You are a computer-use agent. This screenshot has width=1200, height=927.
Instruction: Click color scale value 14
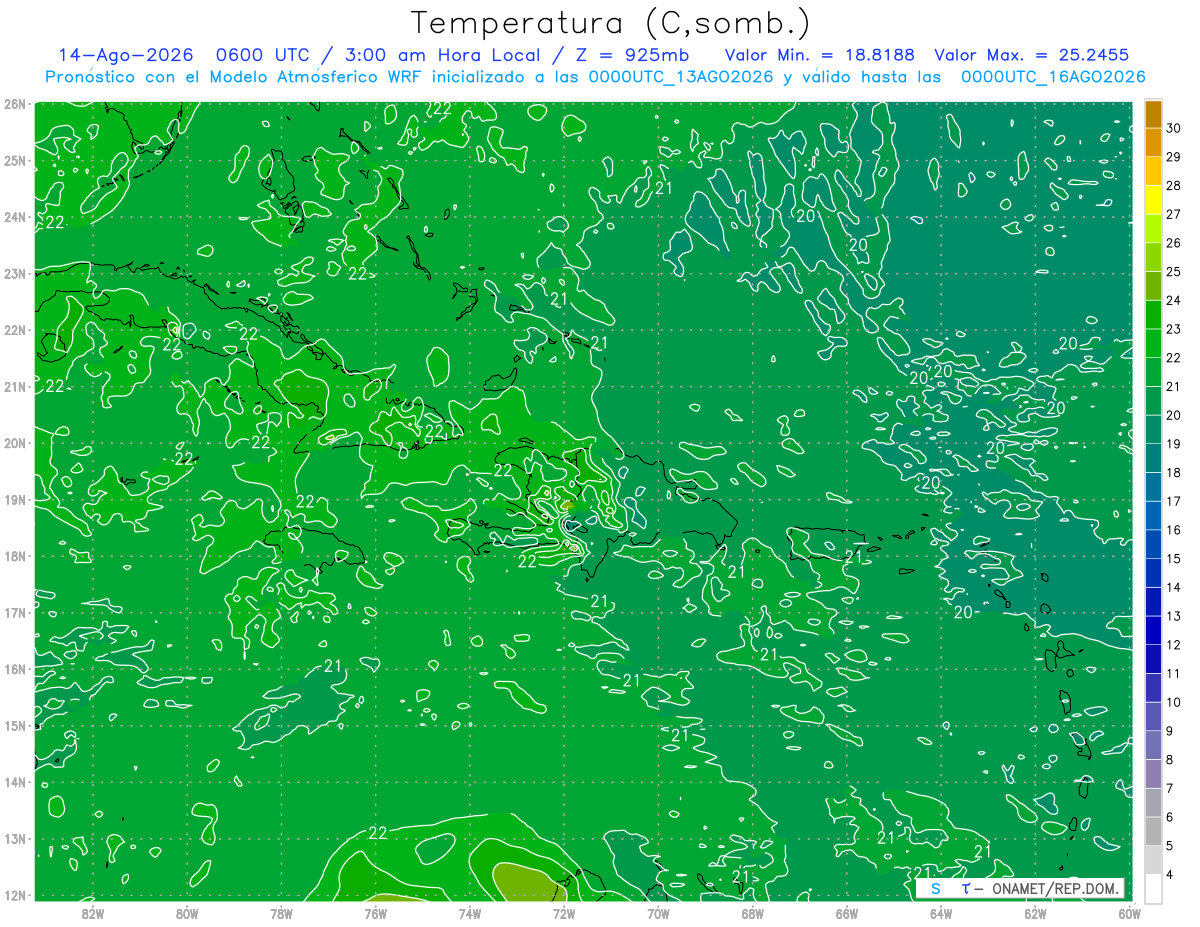pos(1174,588)
